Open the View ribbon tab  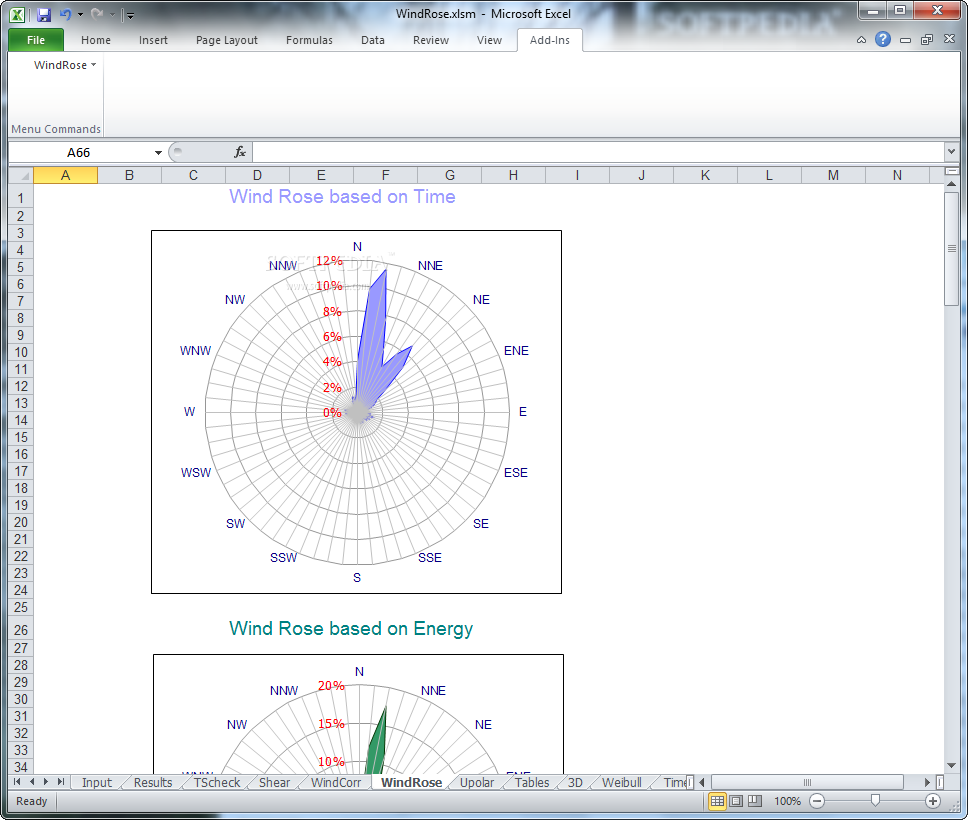pyautogui.click(x=489, y=40)
